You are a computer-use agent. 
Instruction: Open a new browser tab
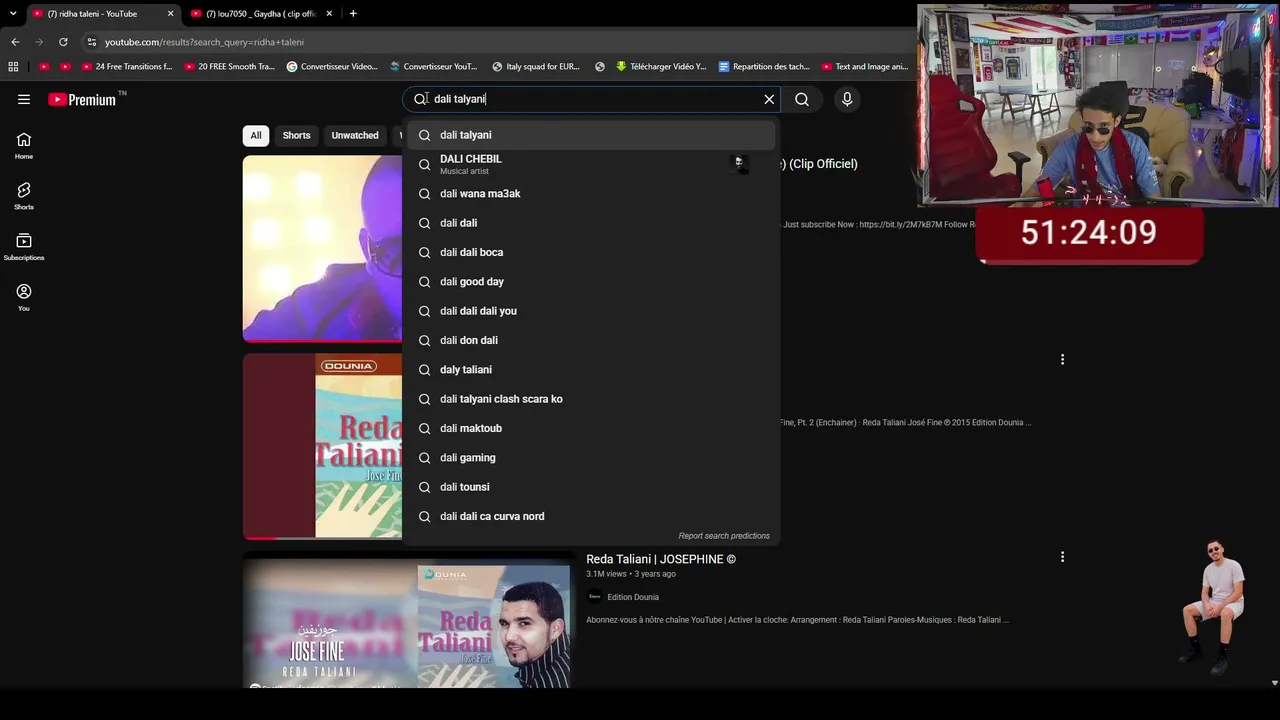coord(353,14)
